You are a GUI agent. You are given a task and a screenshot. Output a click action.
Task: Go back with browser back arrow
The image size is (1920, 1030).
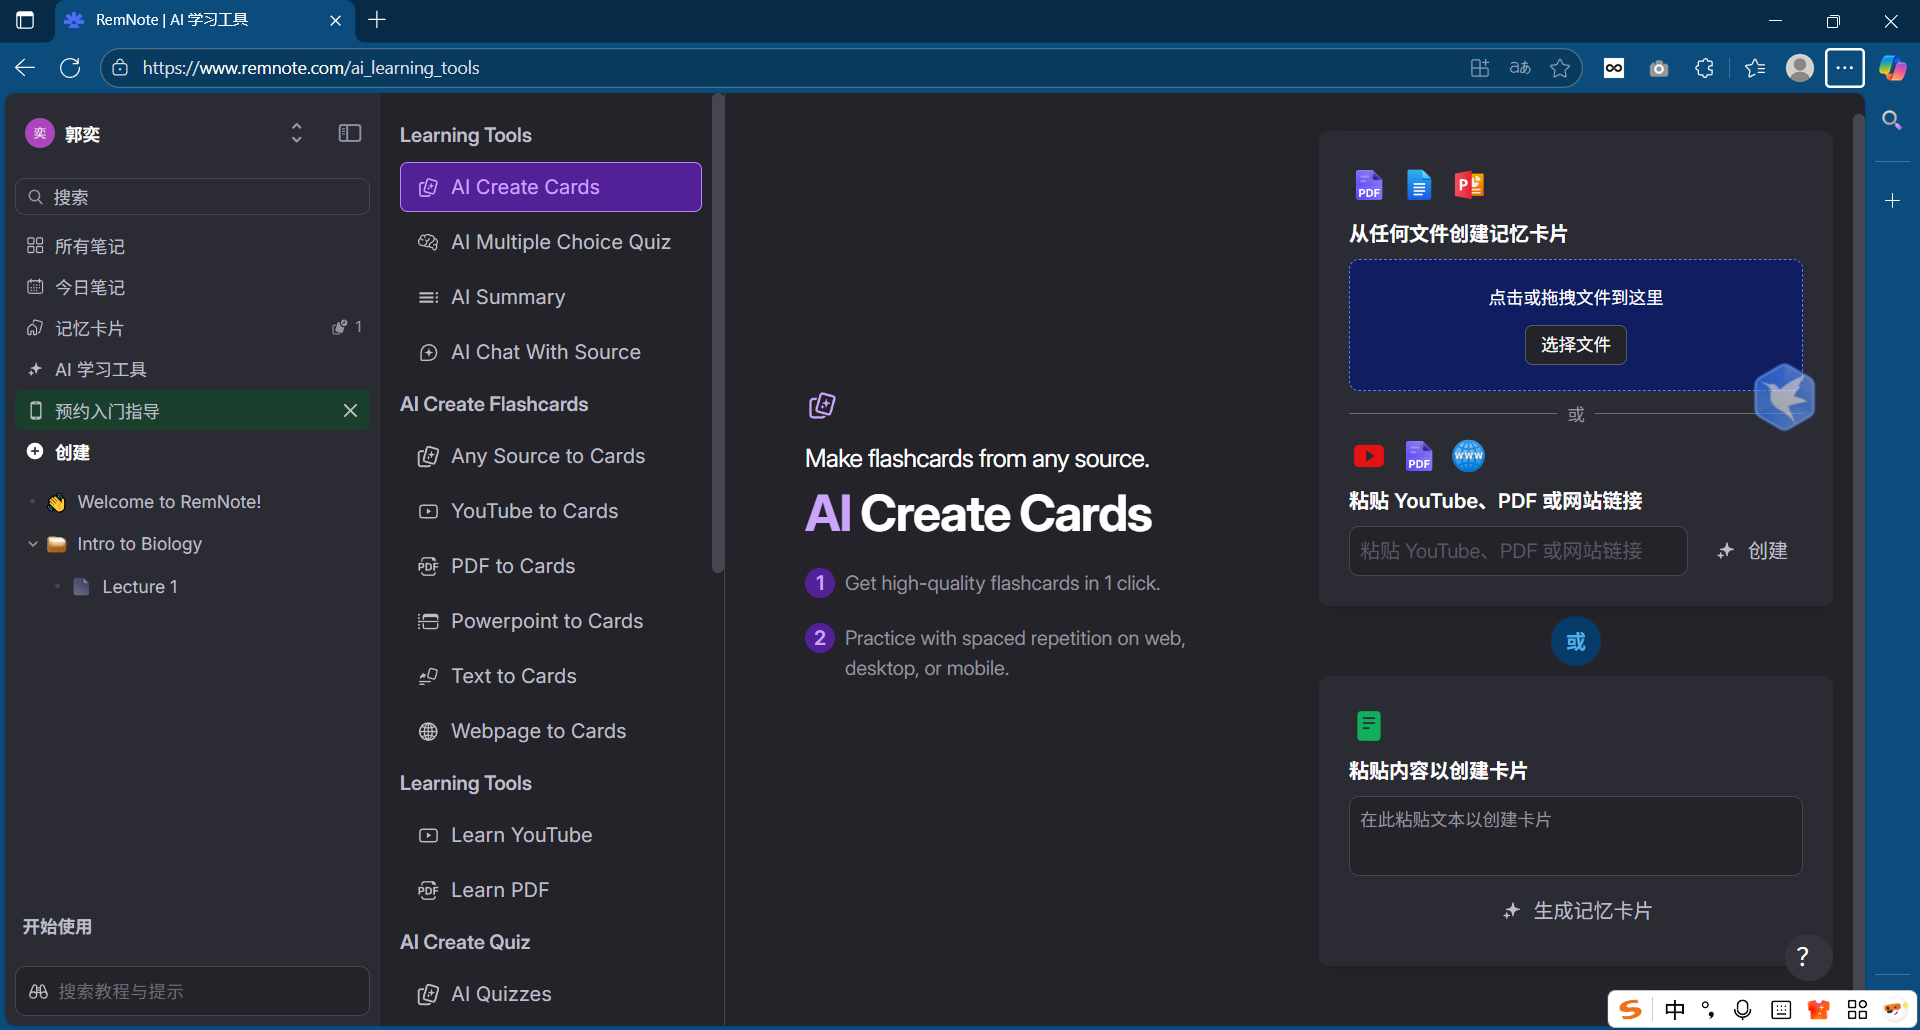tap(25, 68)
